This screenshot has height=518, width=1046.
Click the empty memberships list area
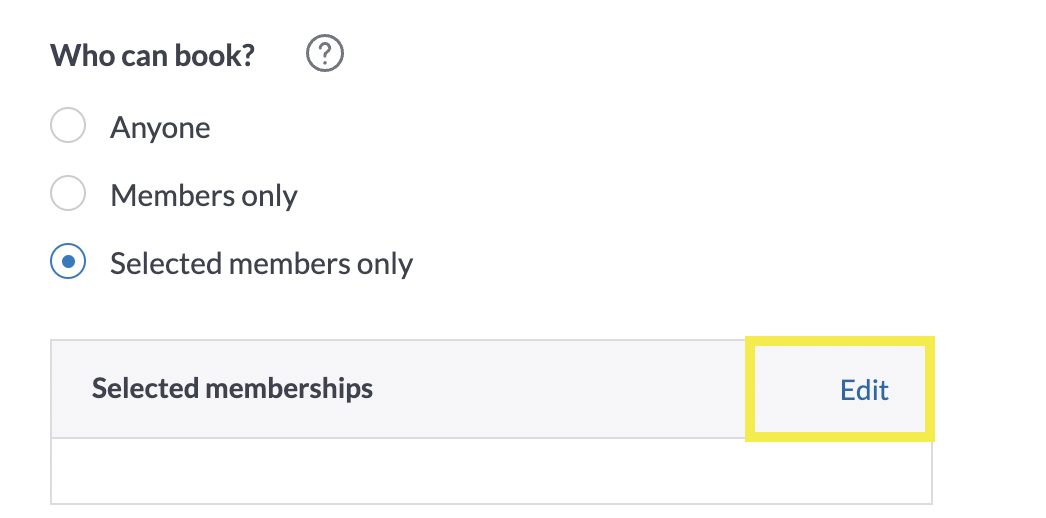click(x=490, y=471)
